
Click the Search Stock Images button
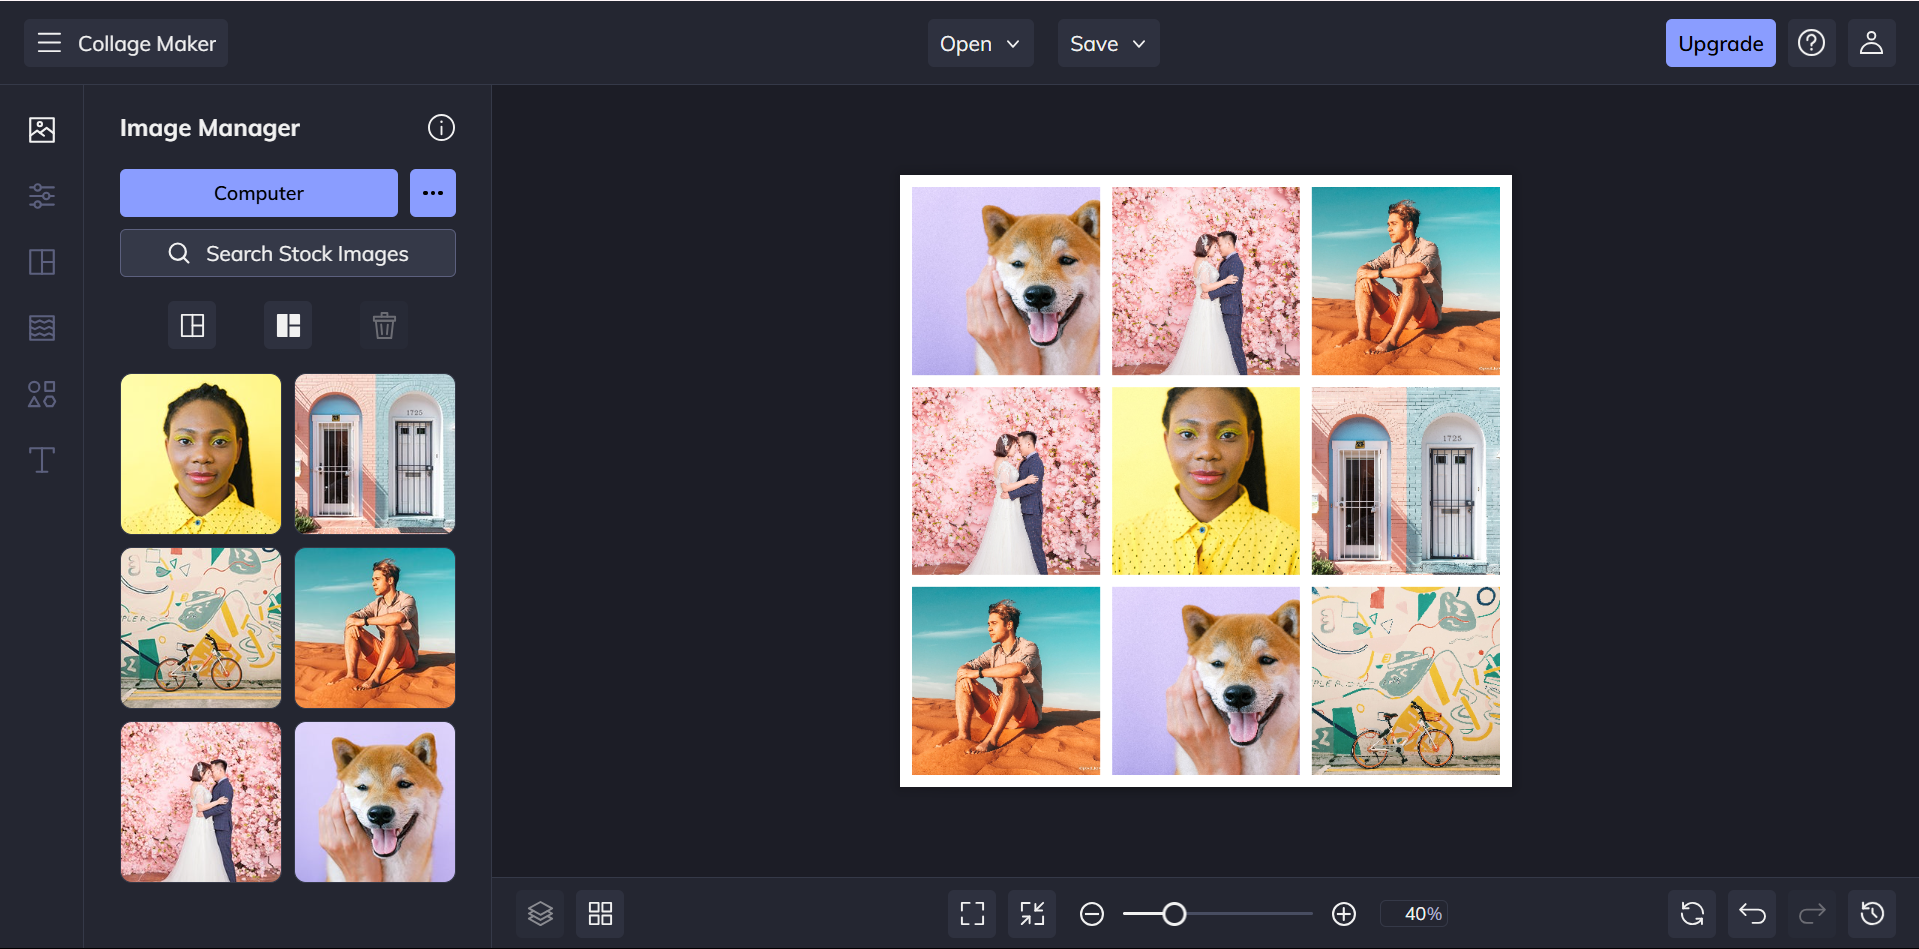pos(287,253)
